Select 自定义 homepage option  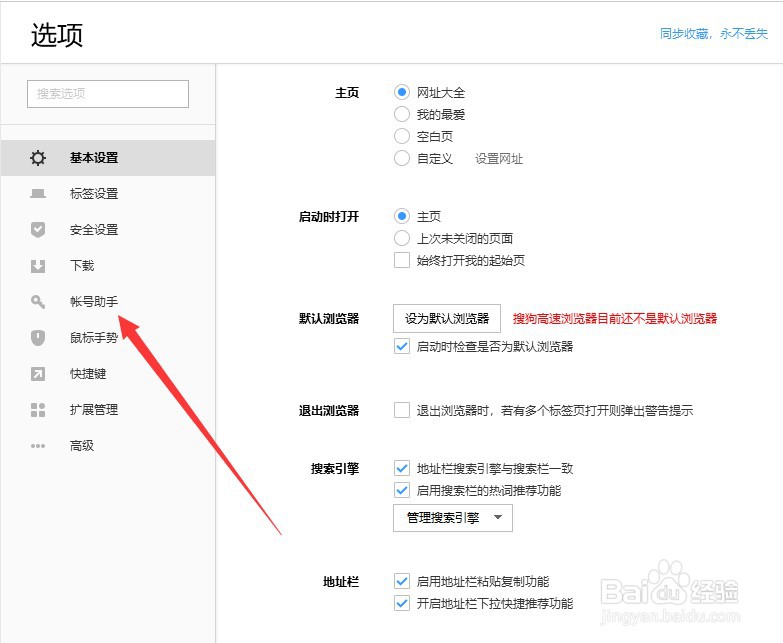(402, 158)
